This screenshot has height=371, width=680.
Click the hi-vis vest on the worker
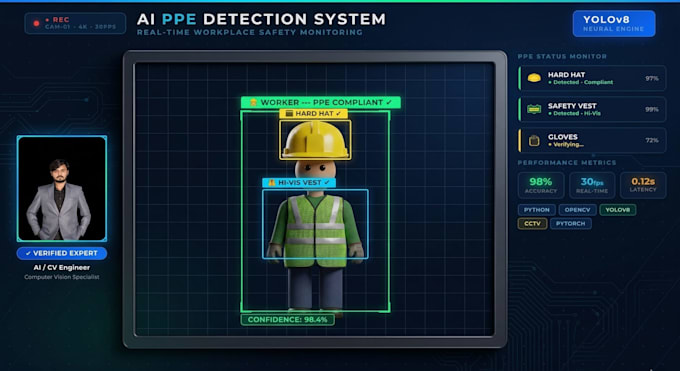point(315,230)
